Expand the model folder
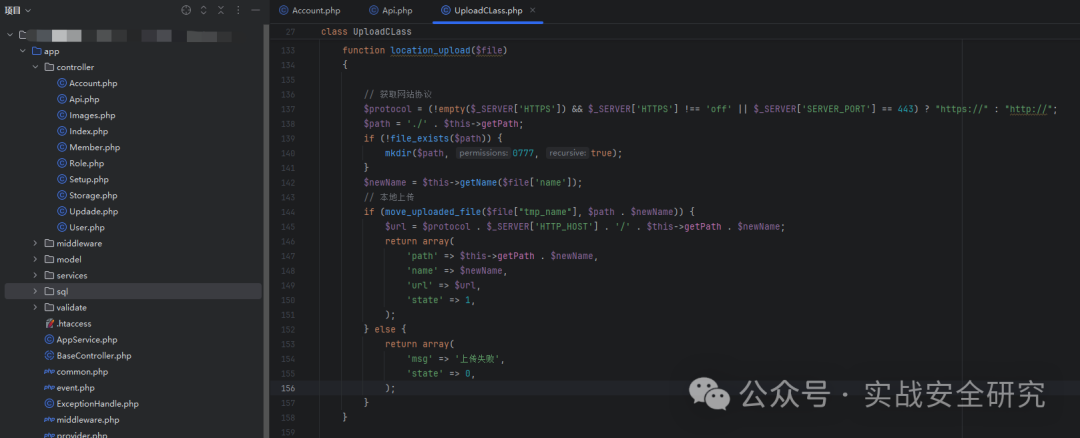 pyautogui.click(x=35, y=260)
